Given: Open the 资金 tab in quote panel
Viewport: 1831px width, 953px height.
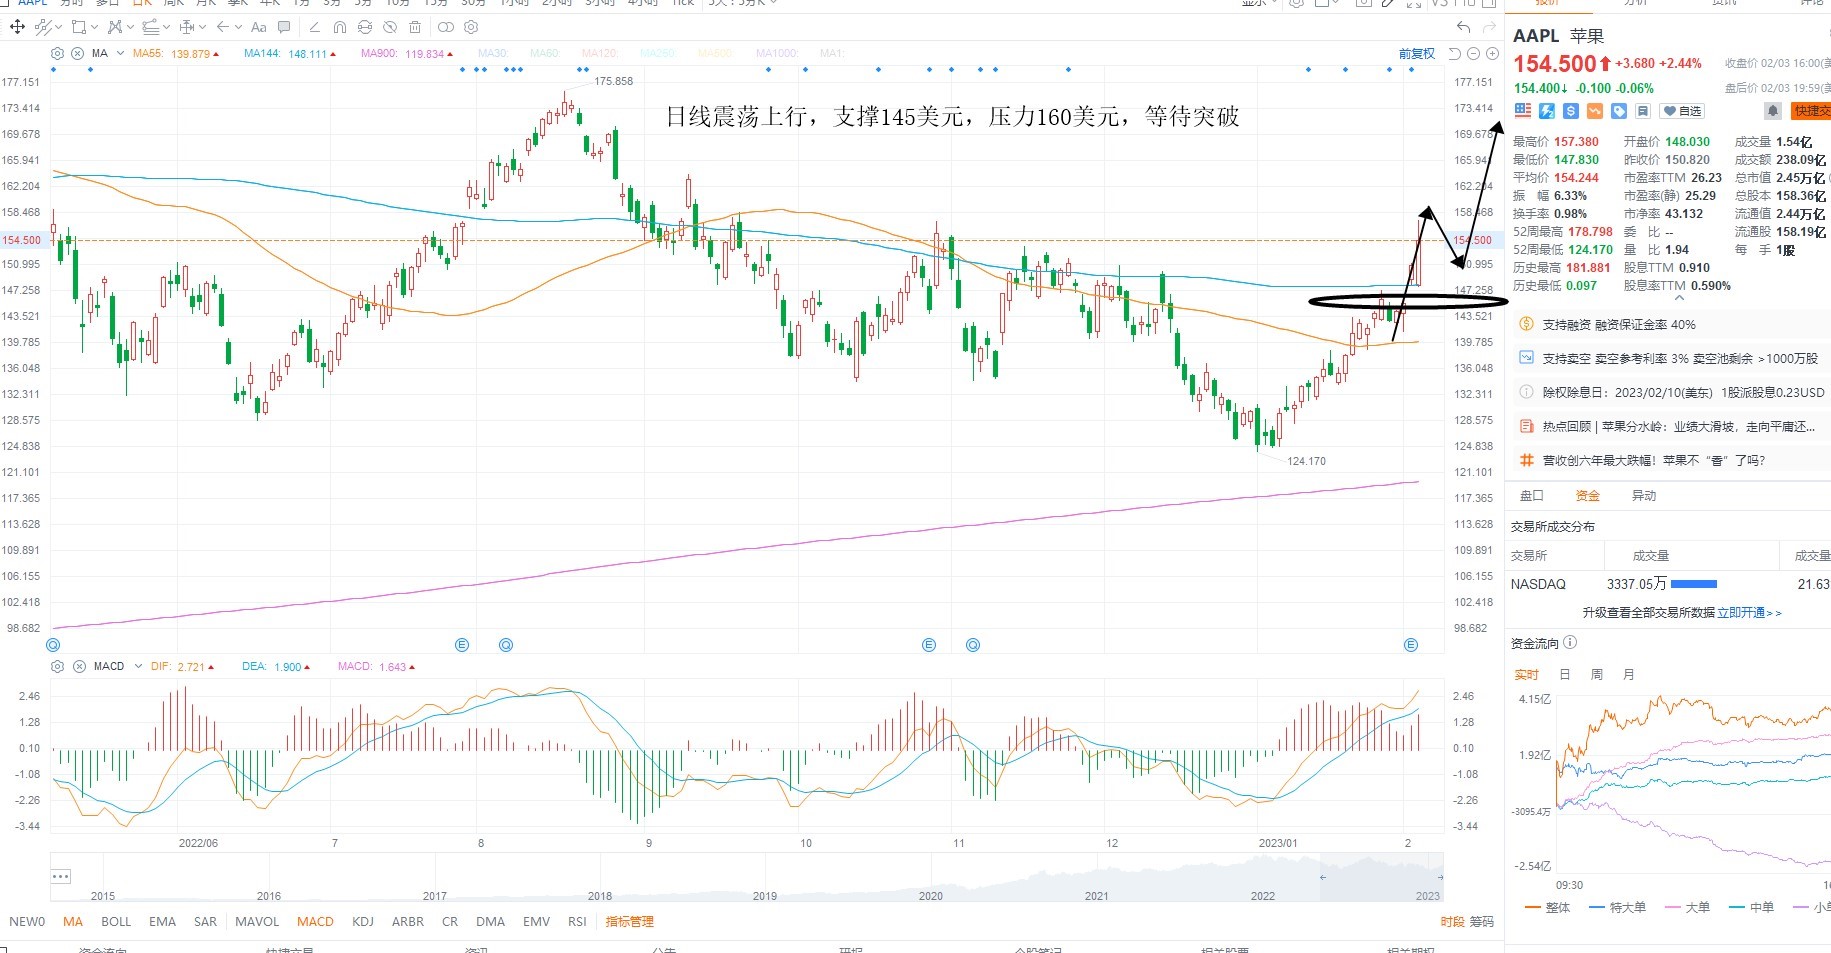Looking at the screenshot, I should click(1588, 496).
